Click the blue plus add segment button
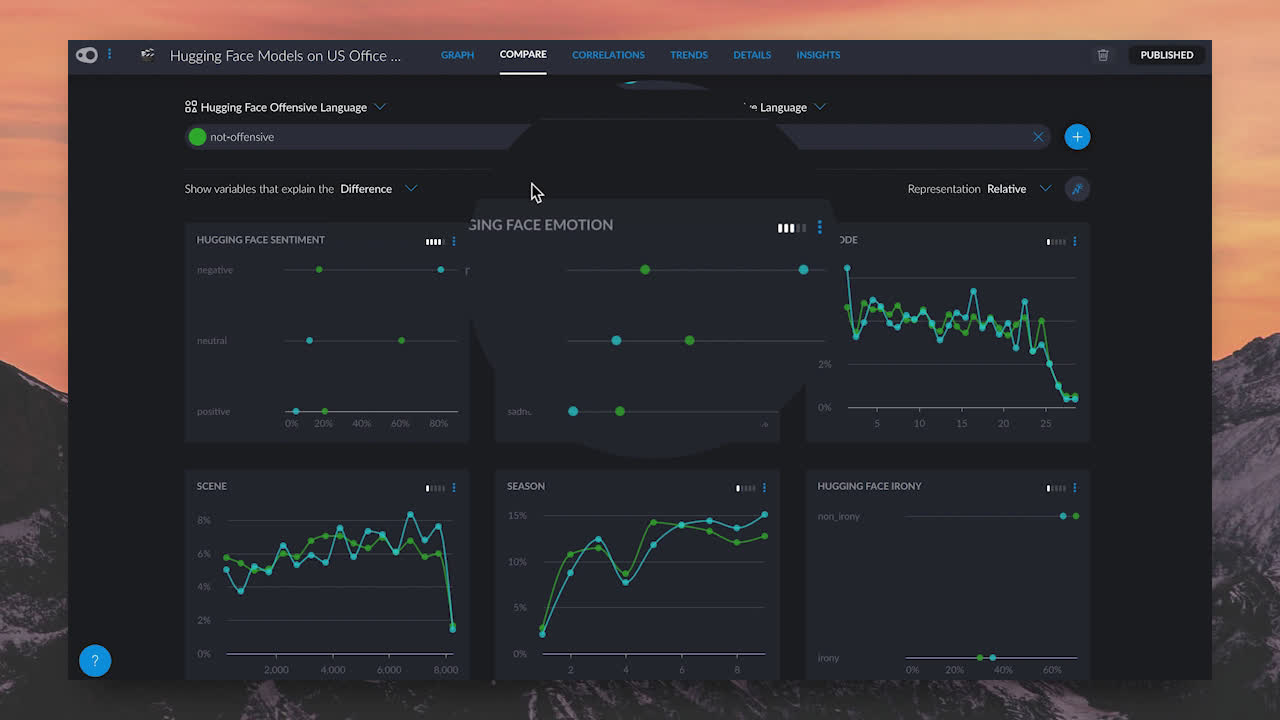The width and height of the screenshot is (1280, 720). [x=1077, y=137]
